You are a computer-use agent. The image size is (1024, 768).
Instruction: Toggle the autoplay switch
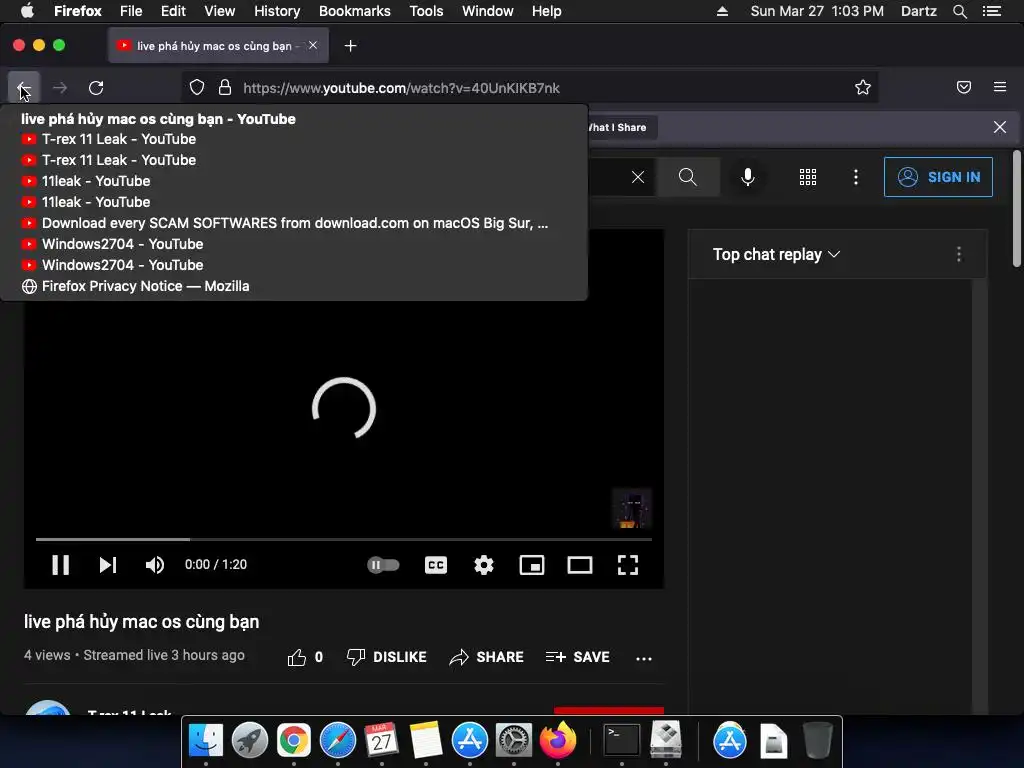383,565
